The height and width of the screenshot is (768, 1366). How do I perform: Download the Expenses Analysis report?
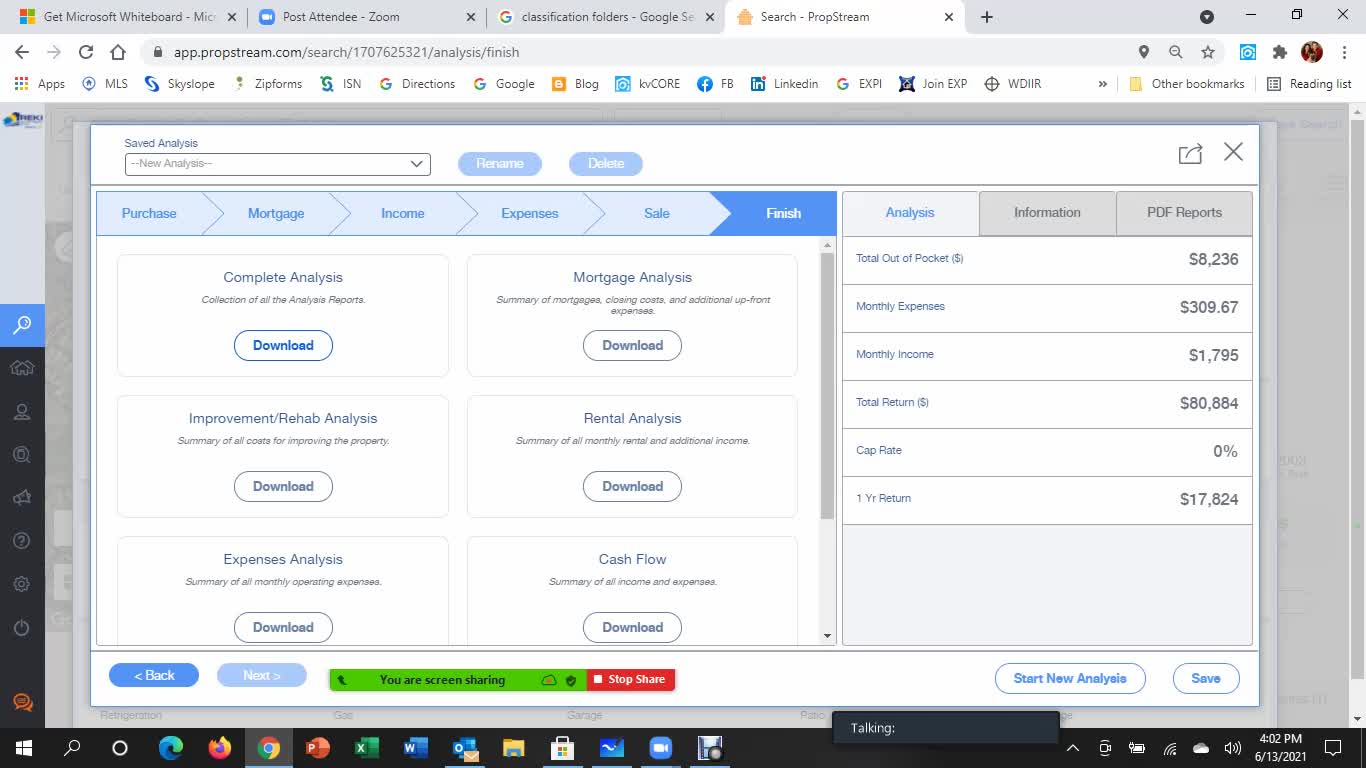[x=283, y=627]
